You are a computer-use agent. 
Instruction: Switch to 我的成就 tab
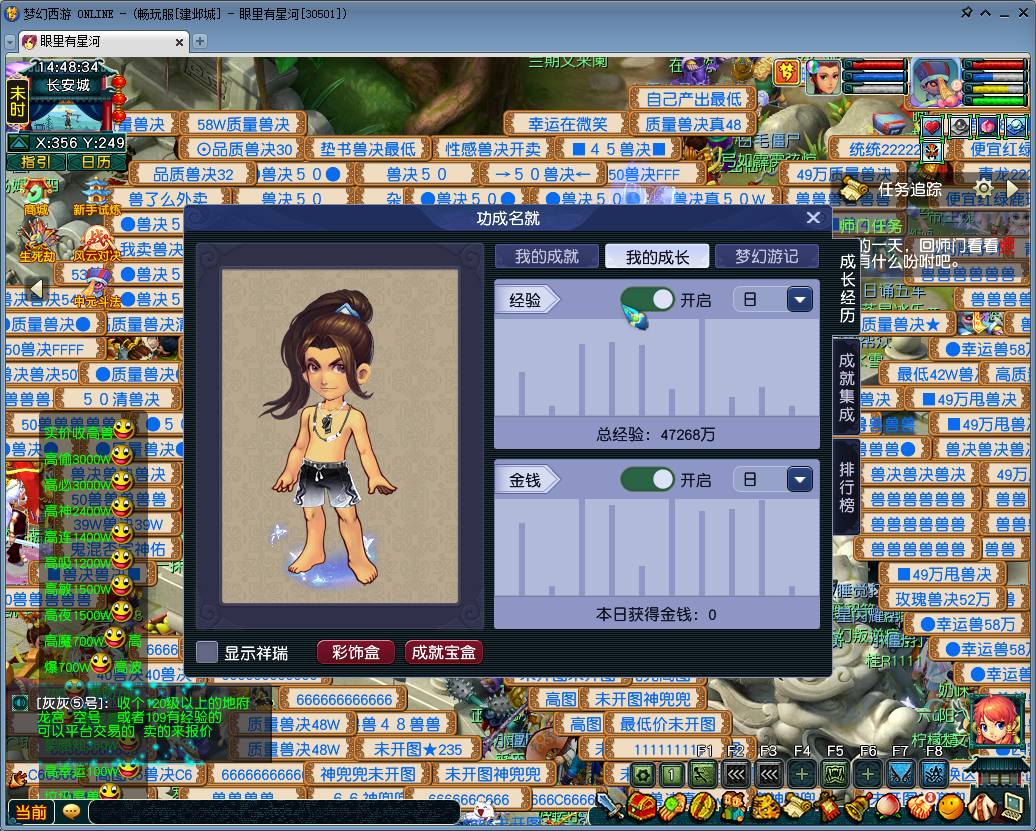coord(546,256)
